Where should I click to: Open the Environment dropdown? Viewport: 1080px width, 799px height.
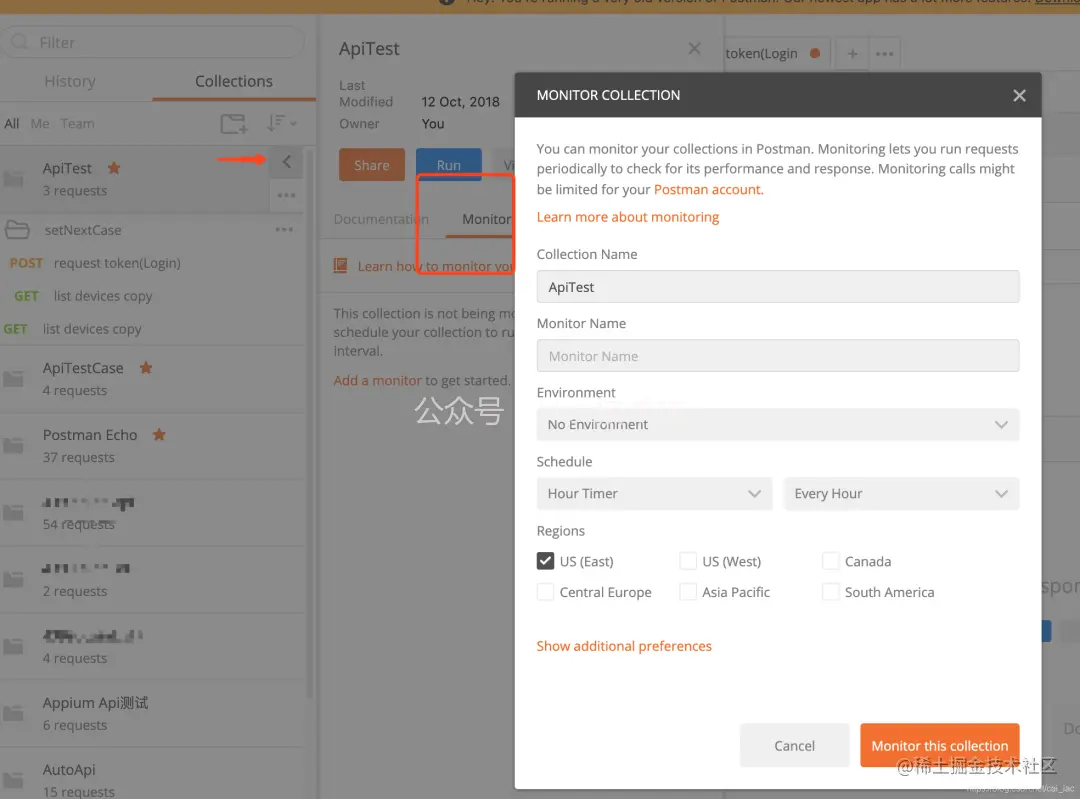(778, 425)
